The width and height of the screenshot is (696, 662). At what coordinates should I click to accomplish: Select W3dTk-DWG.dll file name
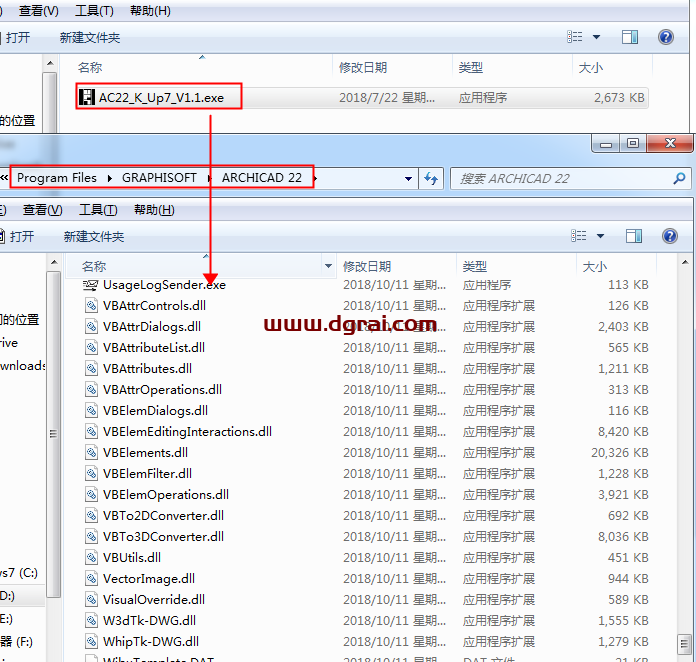[x=149, y=620]
